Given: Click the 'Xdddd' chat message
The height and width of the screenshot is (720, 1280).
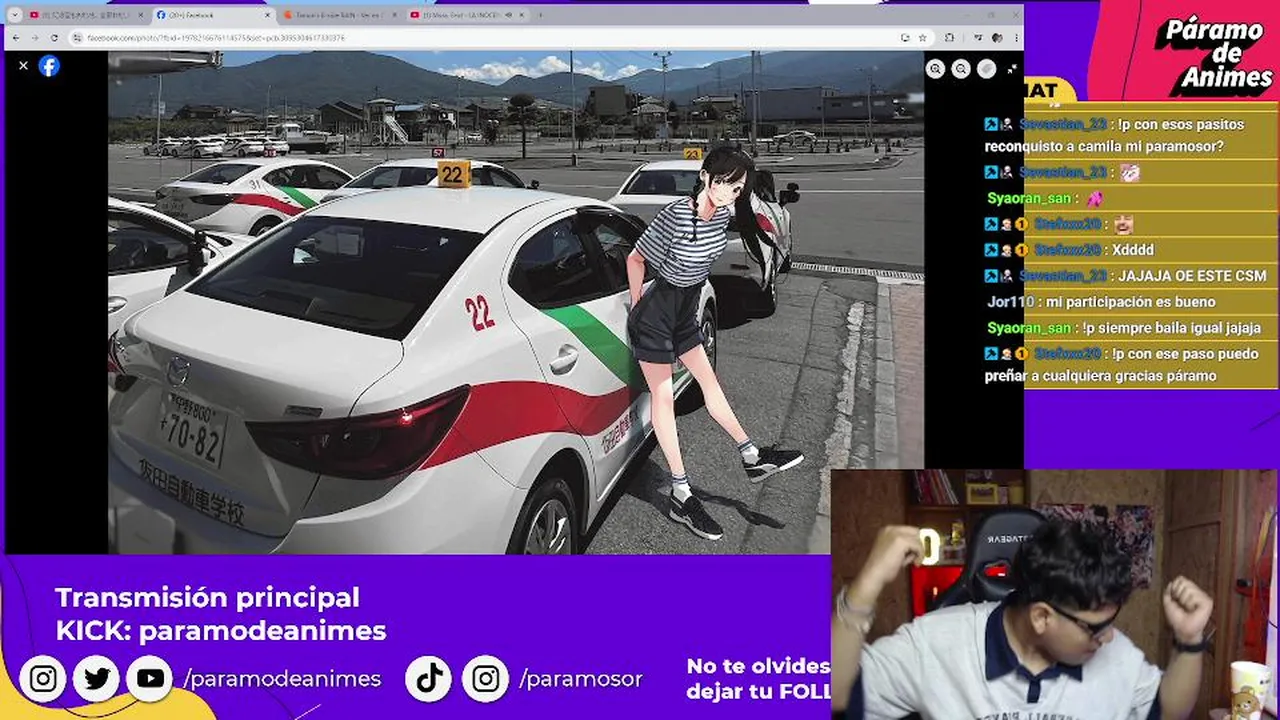Looking at the screenshot, I should [1133, 250].
